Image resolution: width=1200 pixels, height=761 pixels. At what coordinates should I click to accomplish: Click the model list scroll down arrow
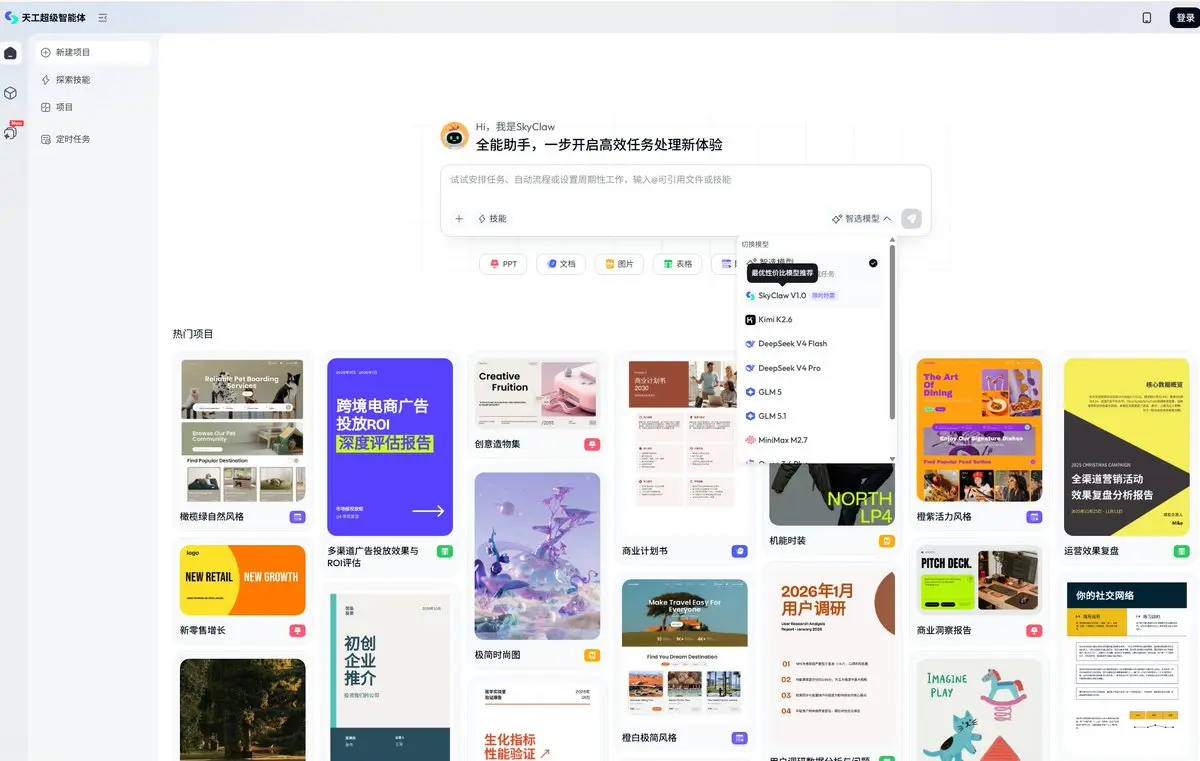coord(892,459)
